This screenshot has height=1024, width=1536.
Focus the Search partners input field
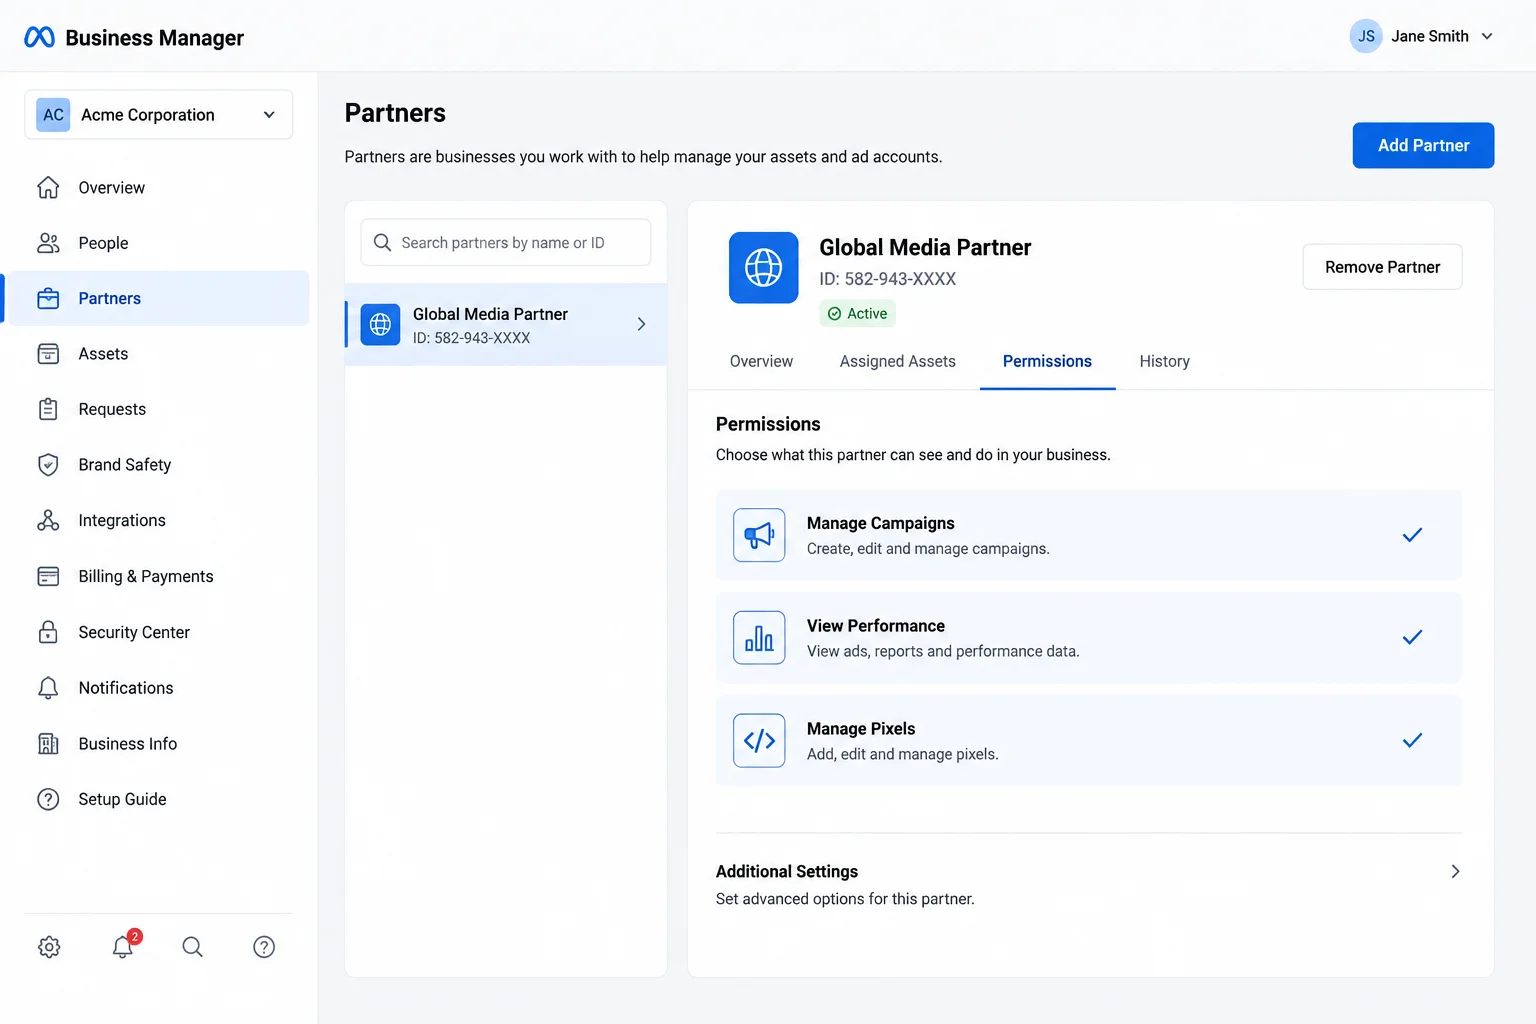506,242
